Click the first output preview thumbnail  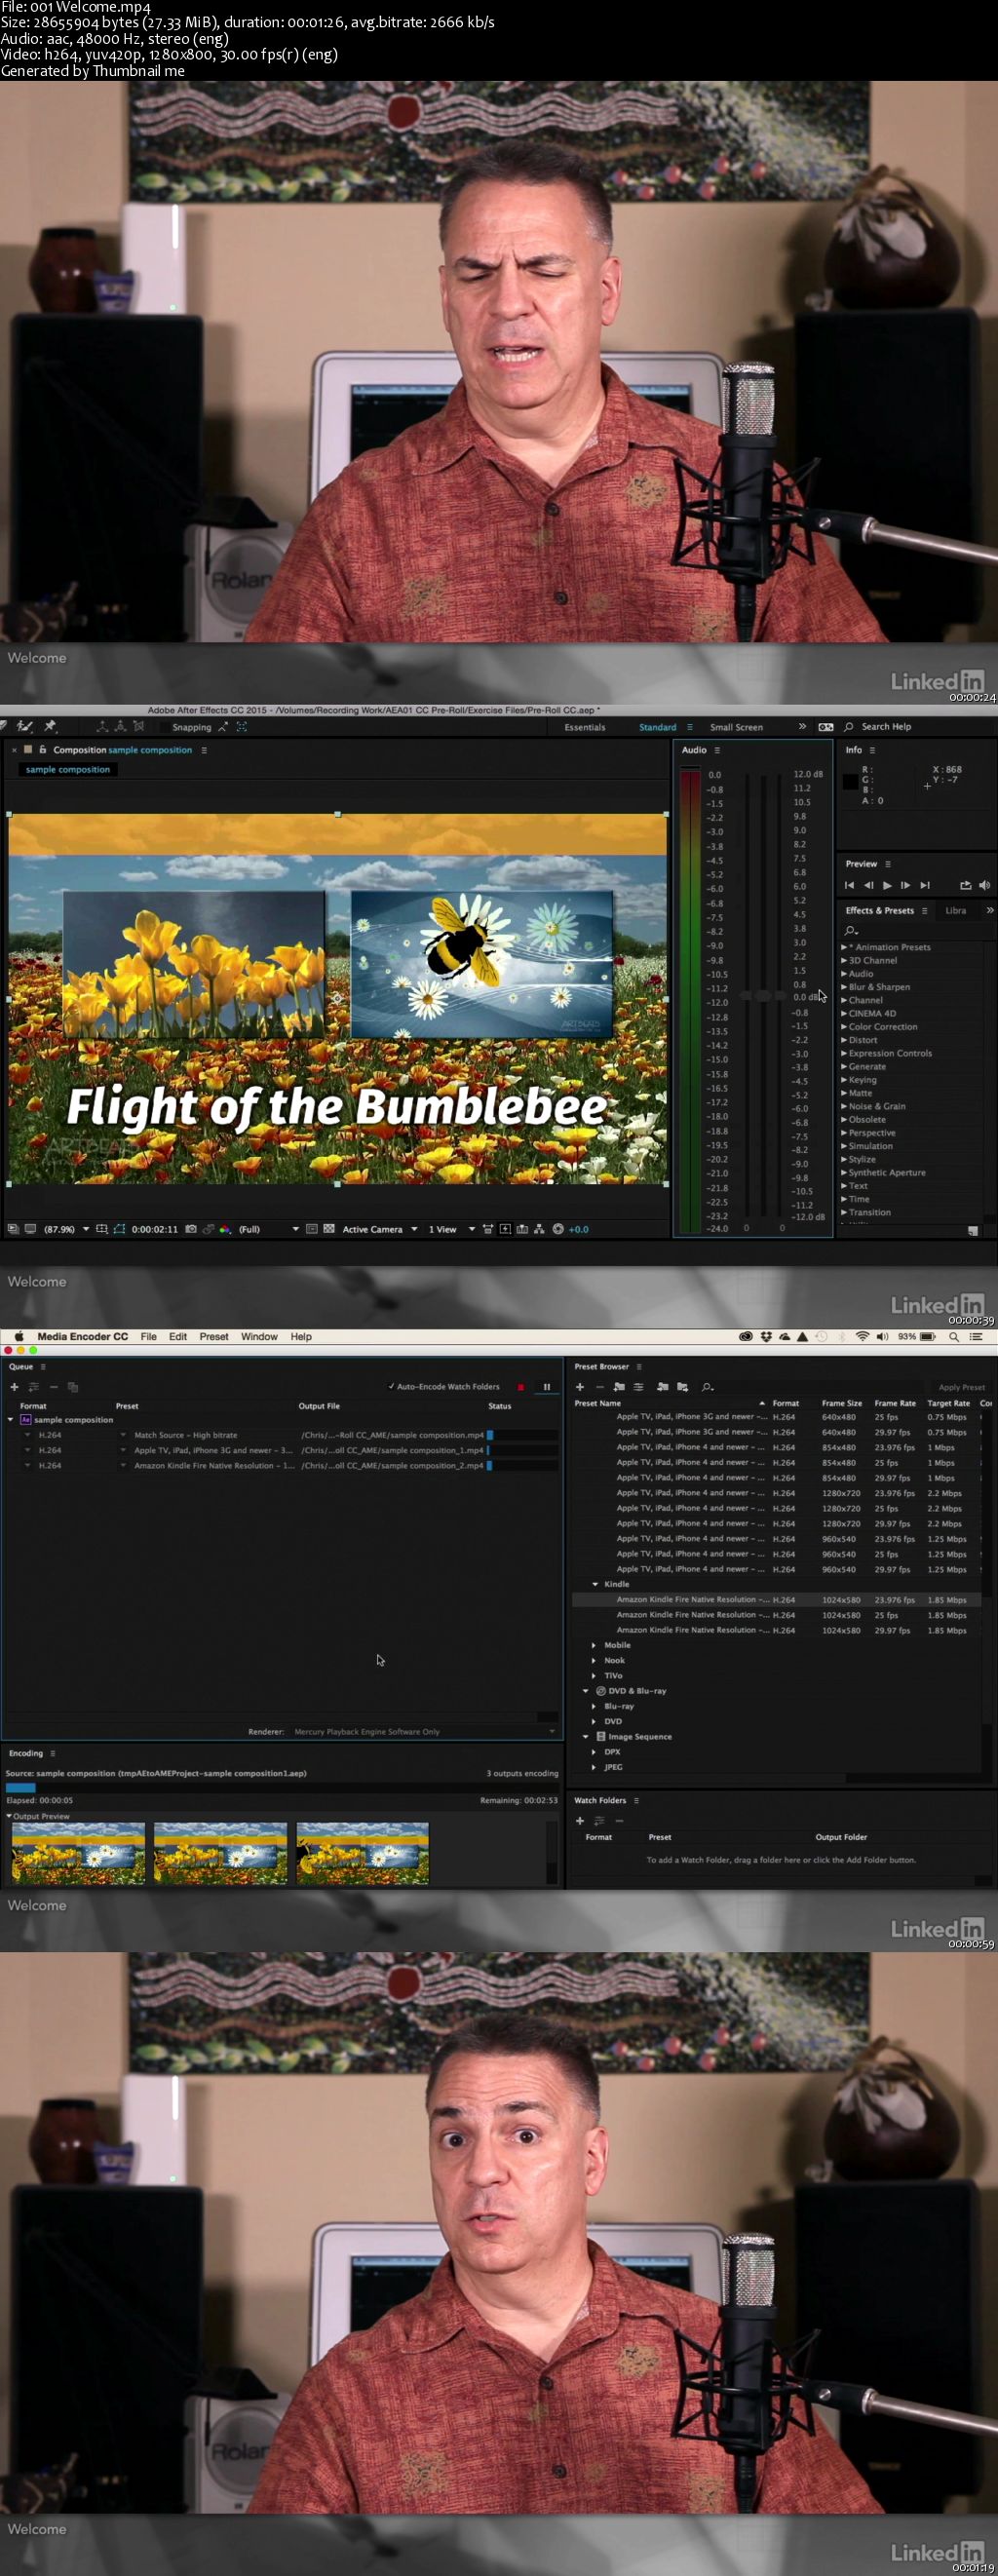pos(78,1853)
